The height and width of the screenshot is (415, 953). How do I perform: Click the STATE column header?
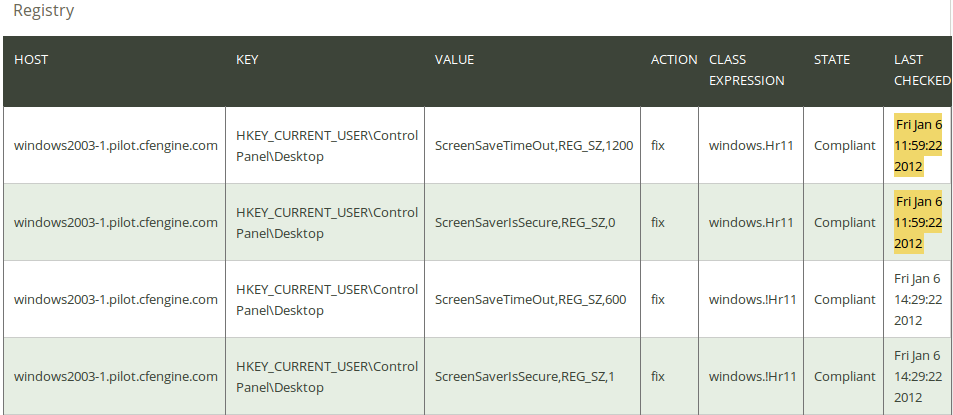[832, 60]
